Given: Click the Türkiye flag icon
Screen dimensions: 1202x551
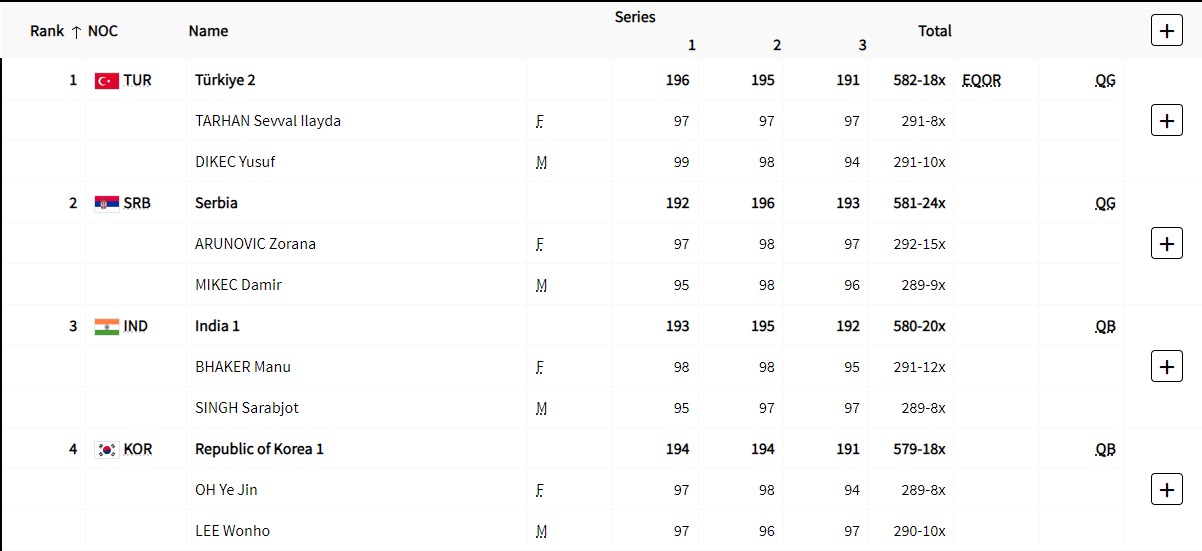Looking at the screenshot, I should click(107, 81).
